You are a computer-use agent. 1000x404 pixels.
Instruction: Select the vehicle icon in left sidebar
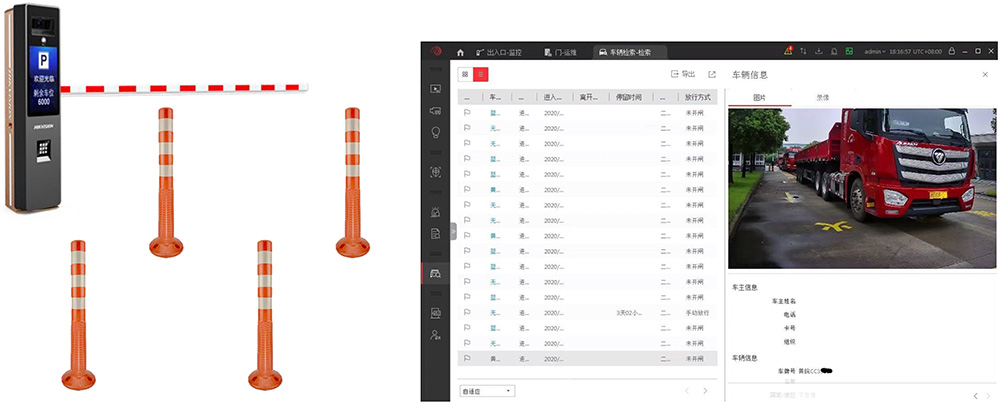pyautogui.click(x=435, y=273)
